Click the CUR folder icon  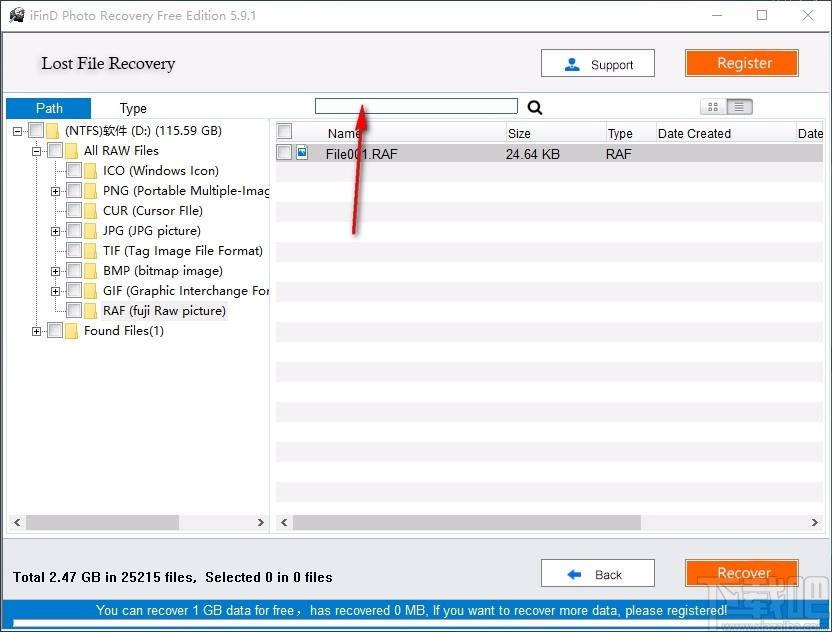coord(91,211)
